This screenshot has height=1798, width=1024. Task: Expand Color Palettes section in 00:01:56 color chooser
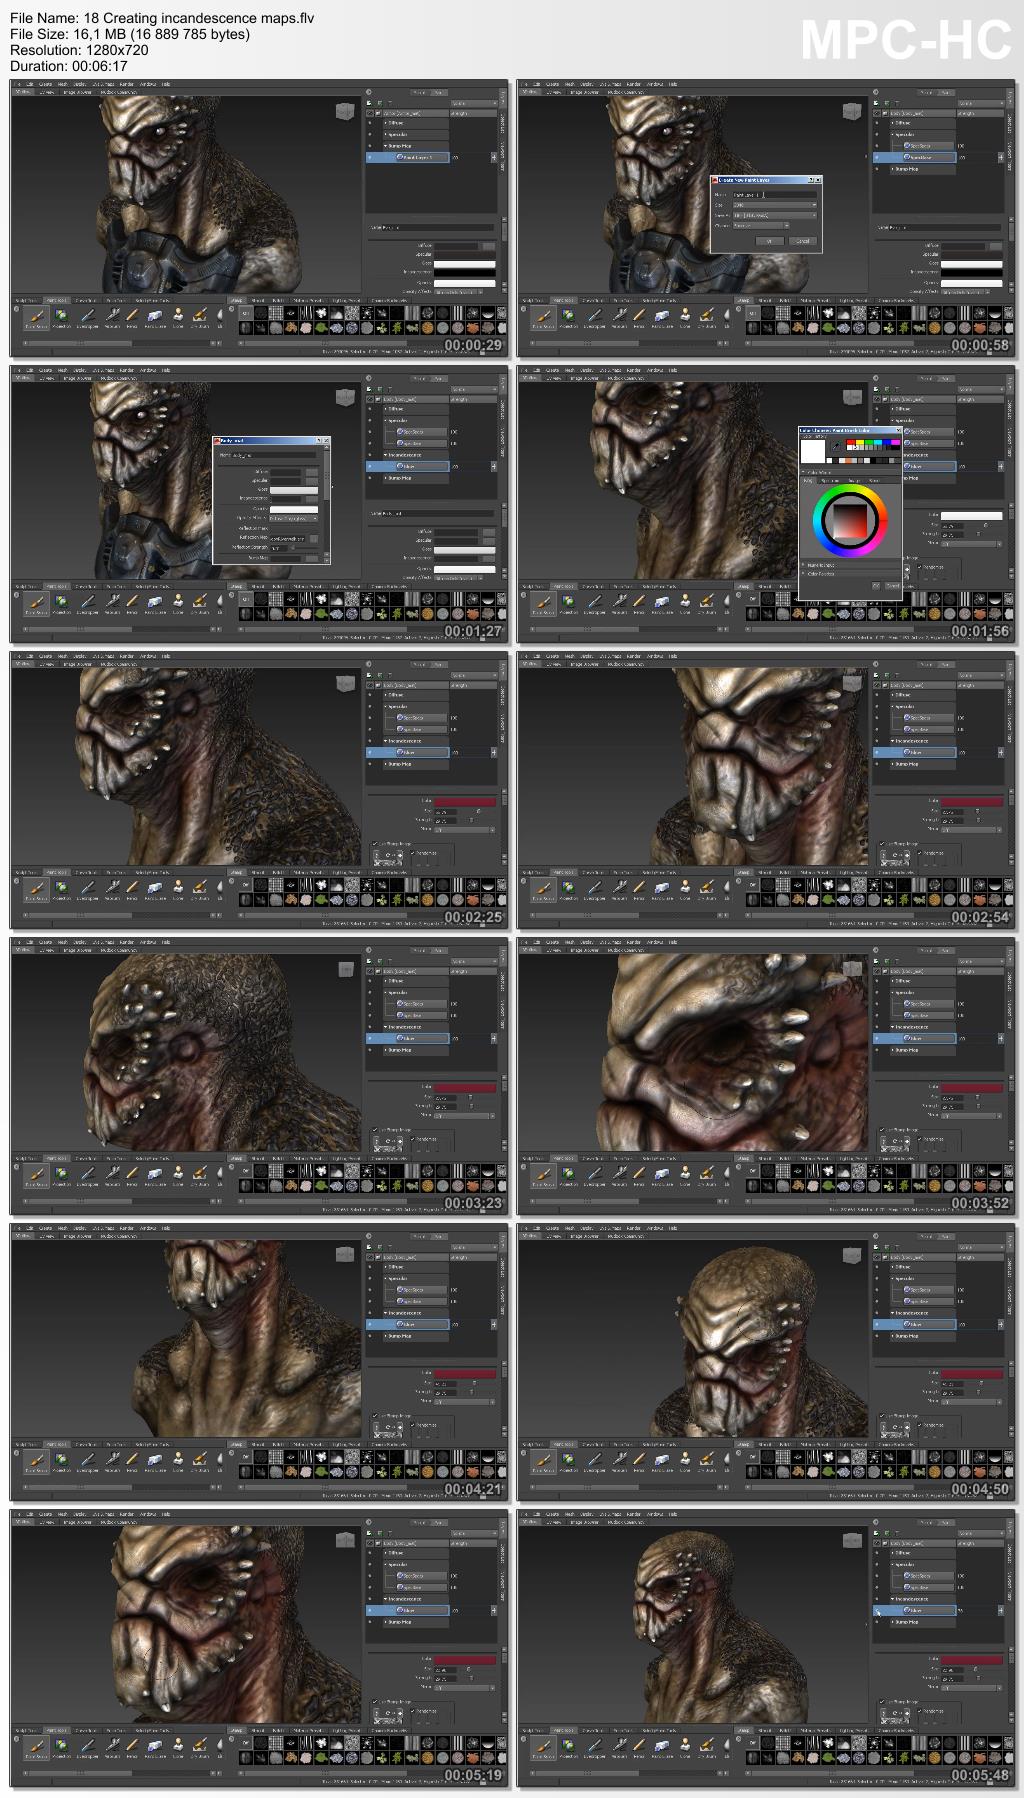[803, 574]
